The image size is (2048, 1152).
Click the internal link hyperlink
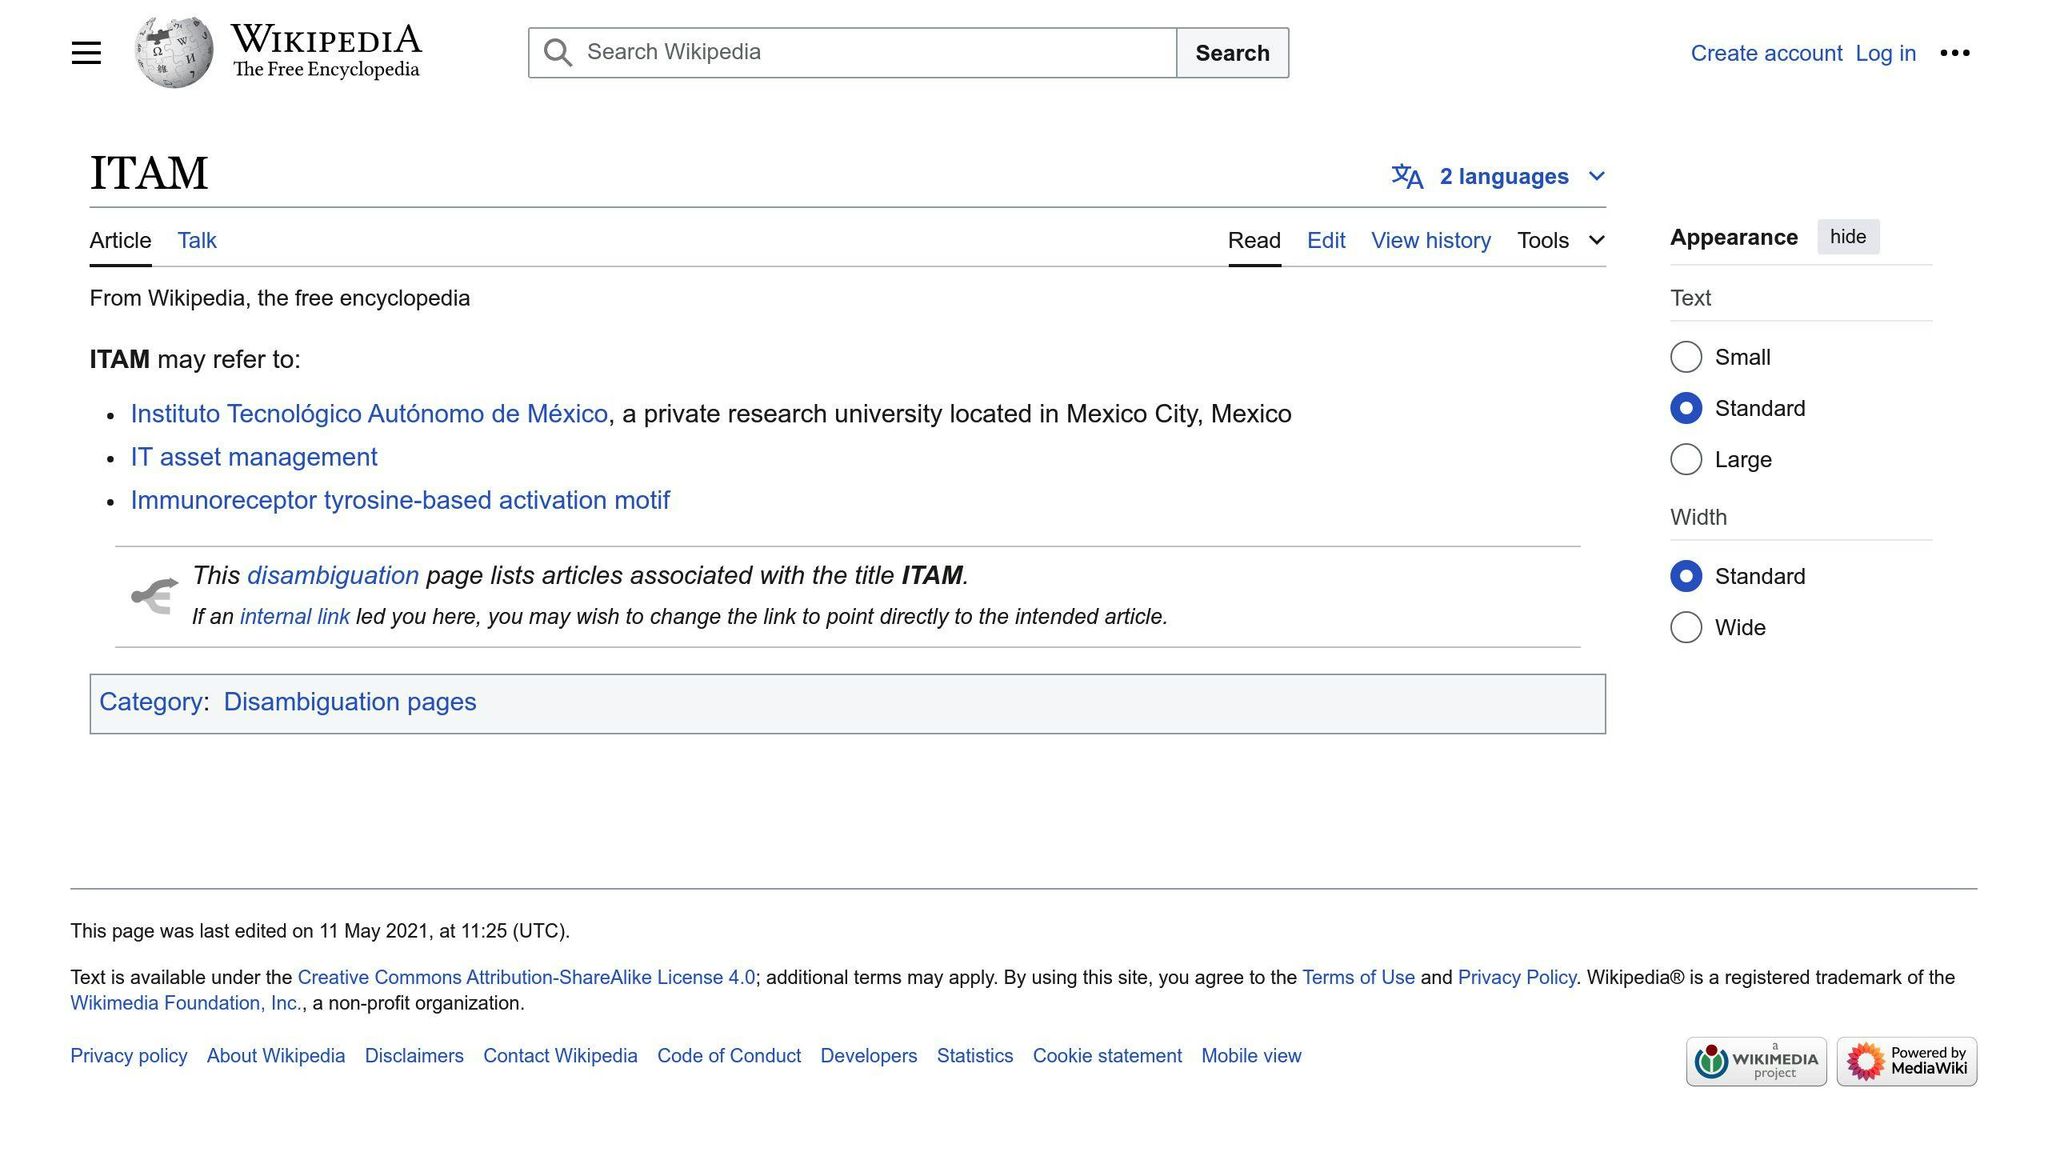tap(295, 617)
